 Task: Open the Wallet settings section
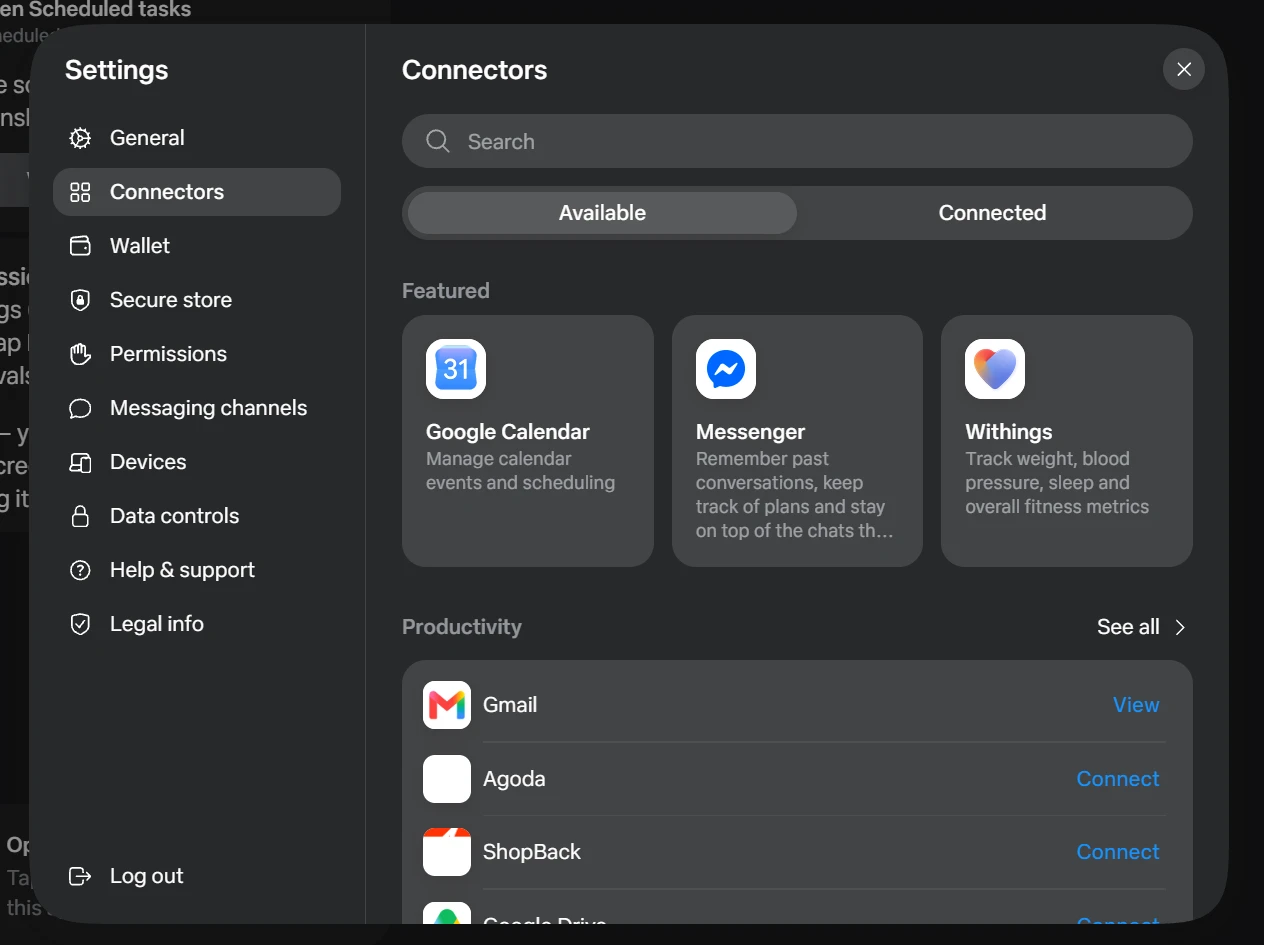[x=197, y=246]
